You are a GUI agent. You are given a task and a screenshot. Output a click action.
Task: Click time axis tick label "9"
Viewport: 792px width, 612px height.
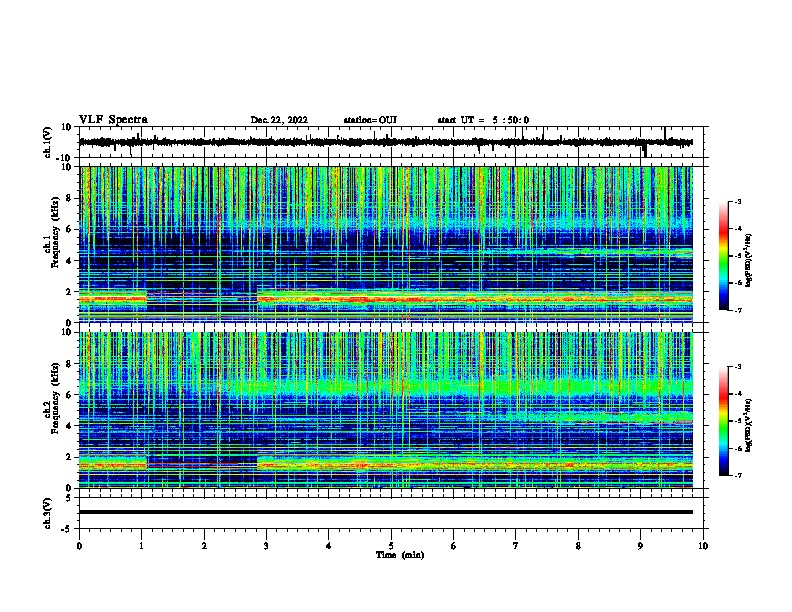pyautogui.click(x=640, y=546)
